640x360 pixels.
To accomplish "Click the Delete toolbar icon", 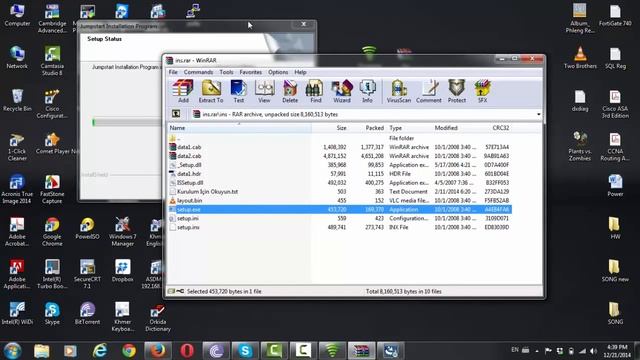I will pyautogui.click(x=290, y=91).
